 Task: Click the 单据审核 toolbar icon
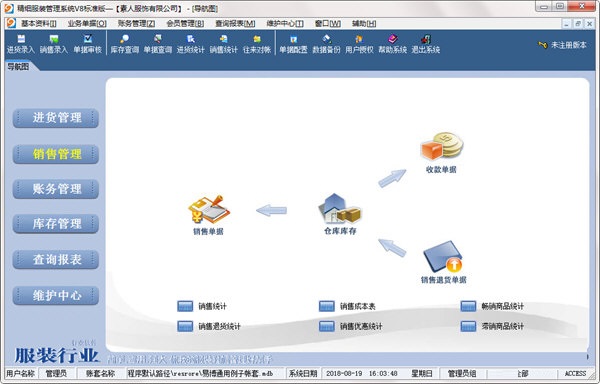(x=88, y=44)
